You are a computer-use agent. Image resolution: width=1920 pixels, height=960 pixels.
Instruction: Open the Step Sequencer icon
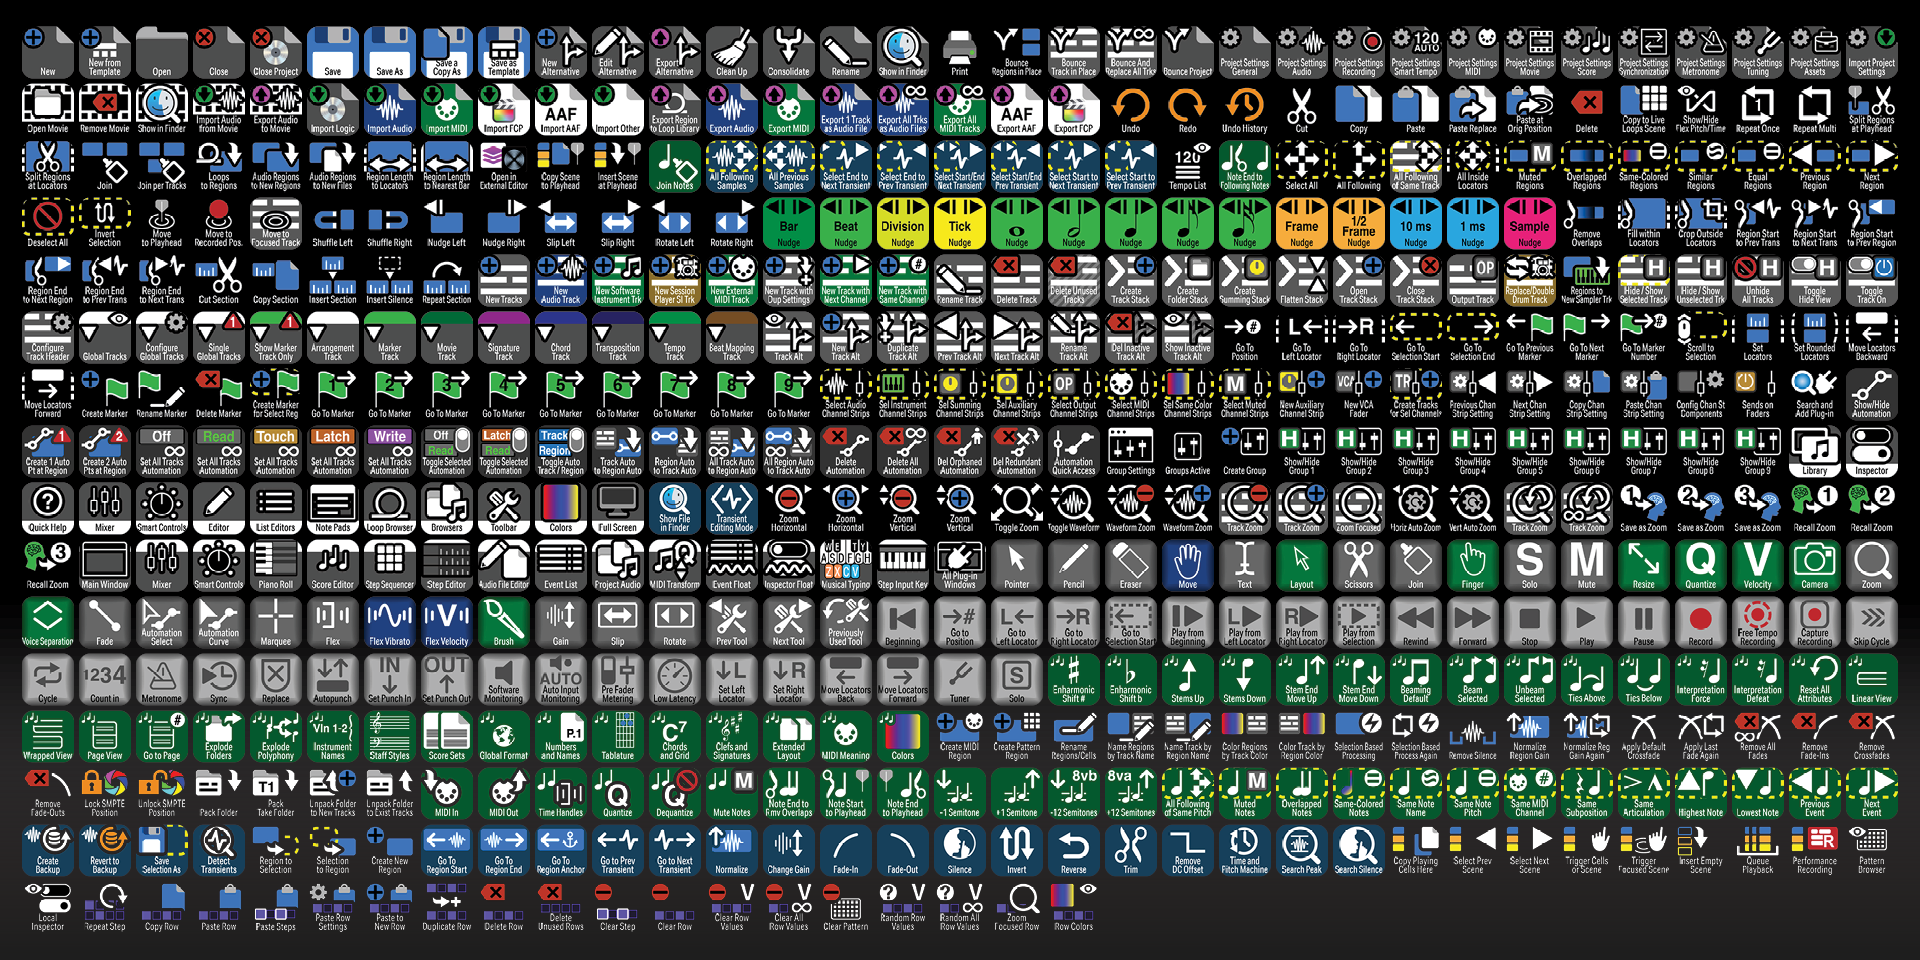pyautogui.click(x=389, y=565)
